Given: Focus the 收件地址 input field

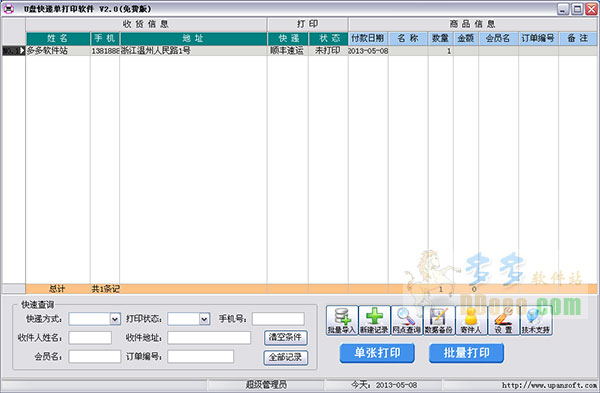Looking at the screenshot, I should pos(209,338).
